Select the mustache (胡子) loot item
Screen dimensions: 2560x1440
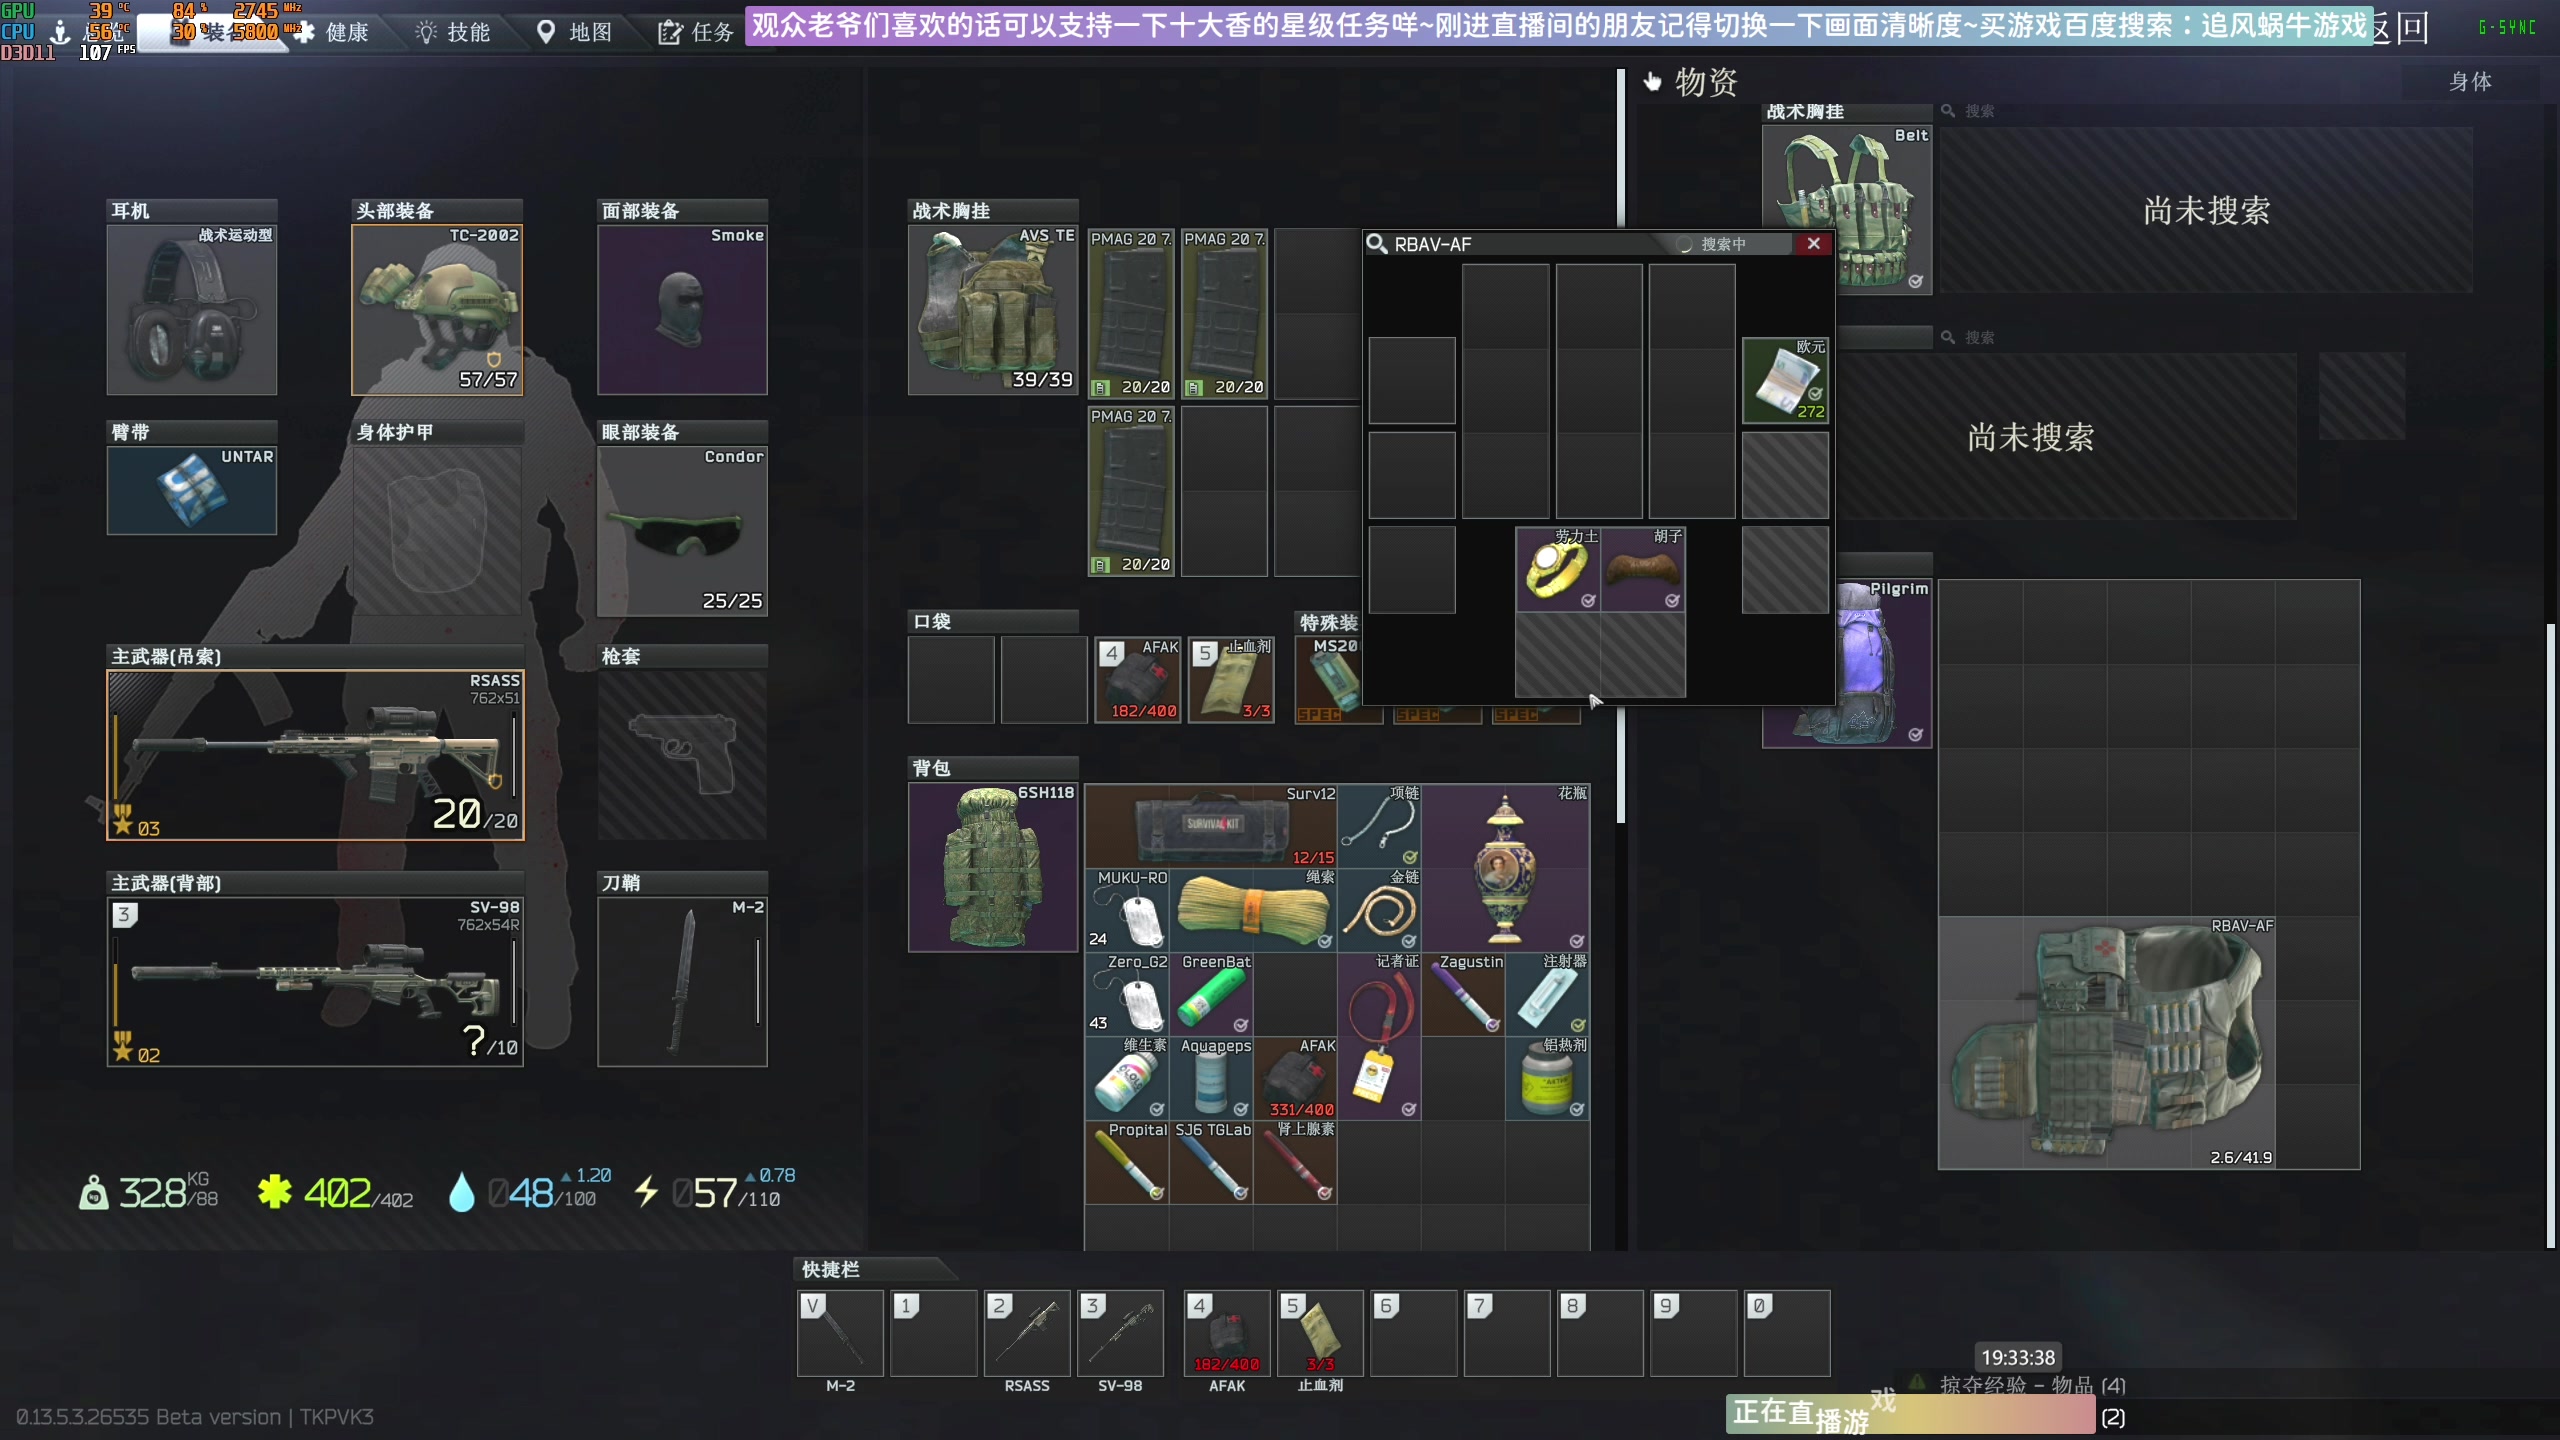1642,570
